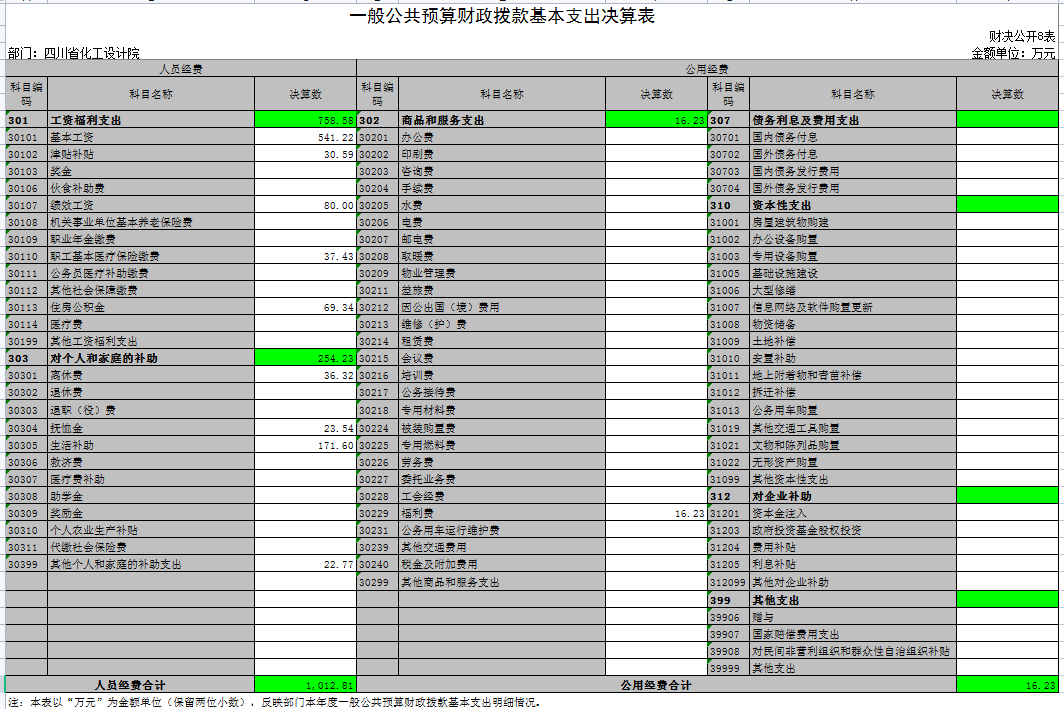Select the 商品和服务支出 cell
The height and width of the screenshot is (709, 1064).
click(x=502, y=120)
